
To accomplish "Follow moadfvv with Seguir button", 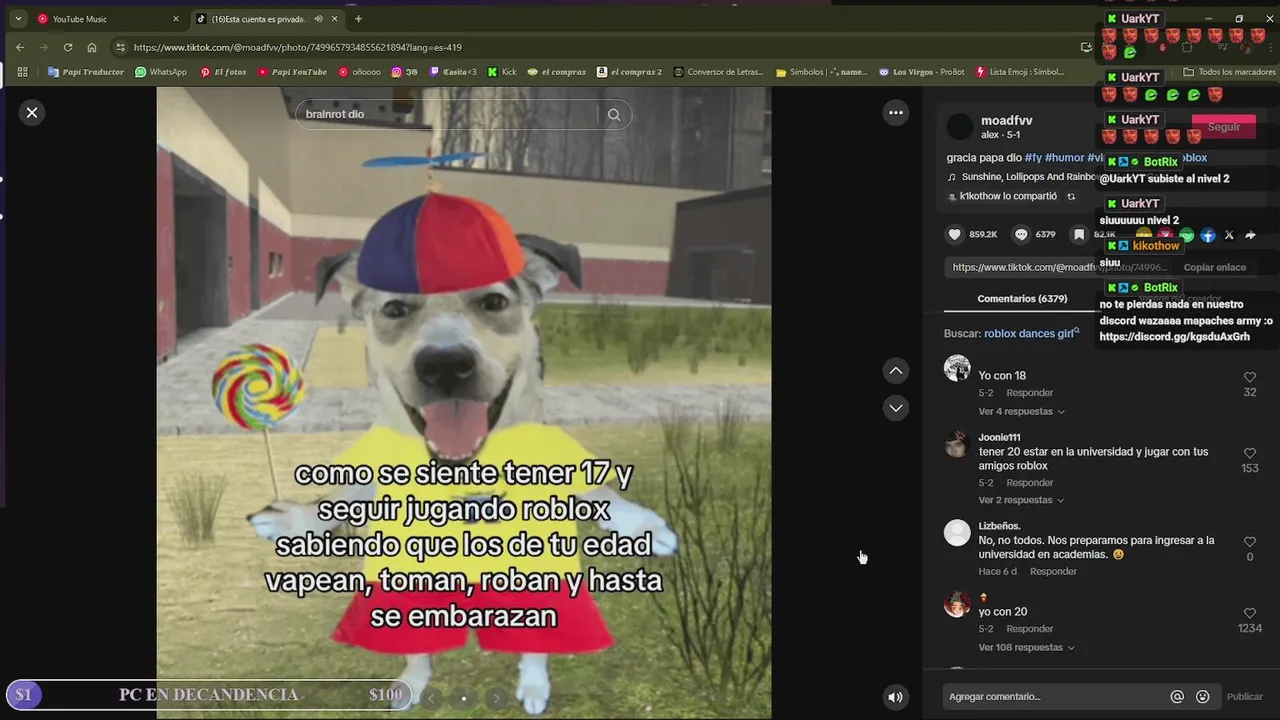I will click(x=1224, y=127).
